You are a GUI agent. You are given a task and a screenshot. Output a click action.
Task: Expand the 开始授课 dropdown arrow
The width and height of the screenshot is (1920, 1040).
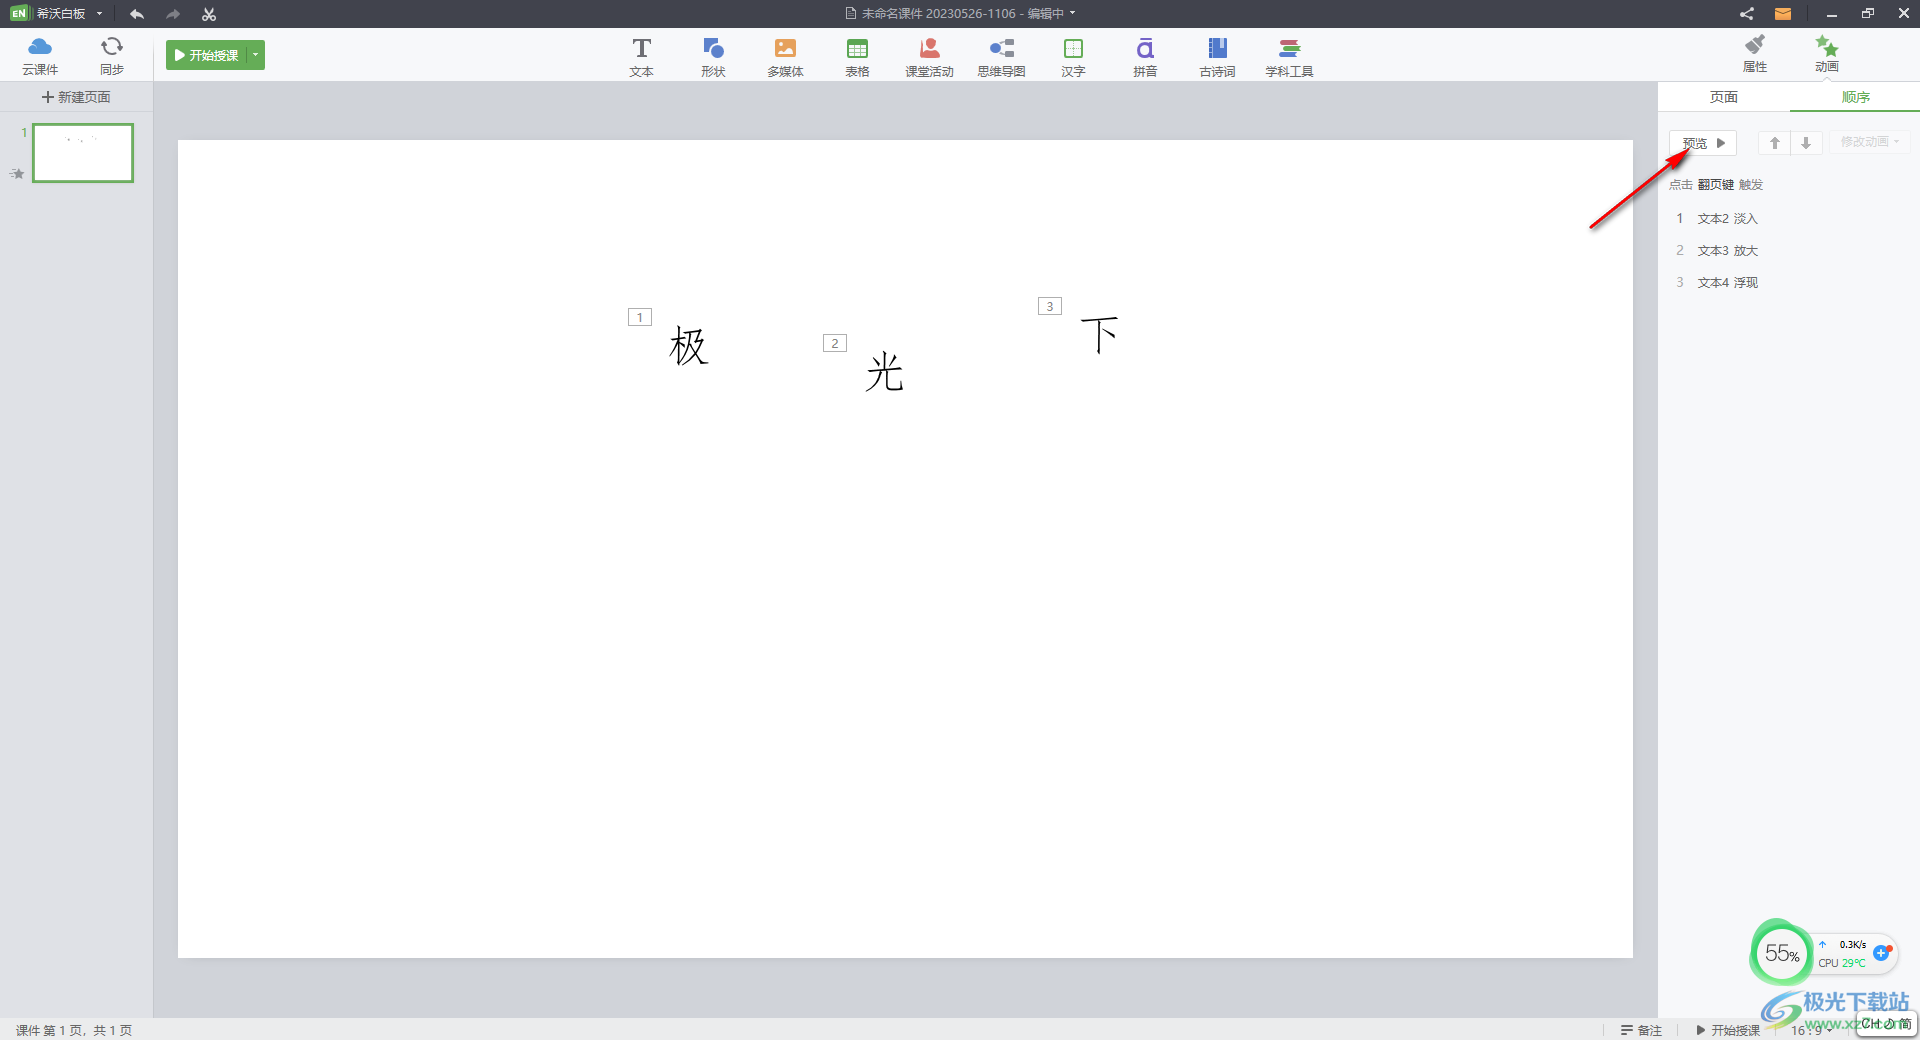(256, 55)
